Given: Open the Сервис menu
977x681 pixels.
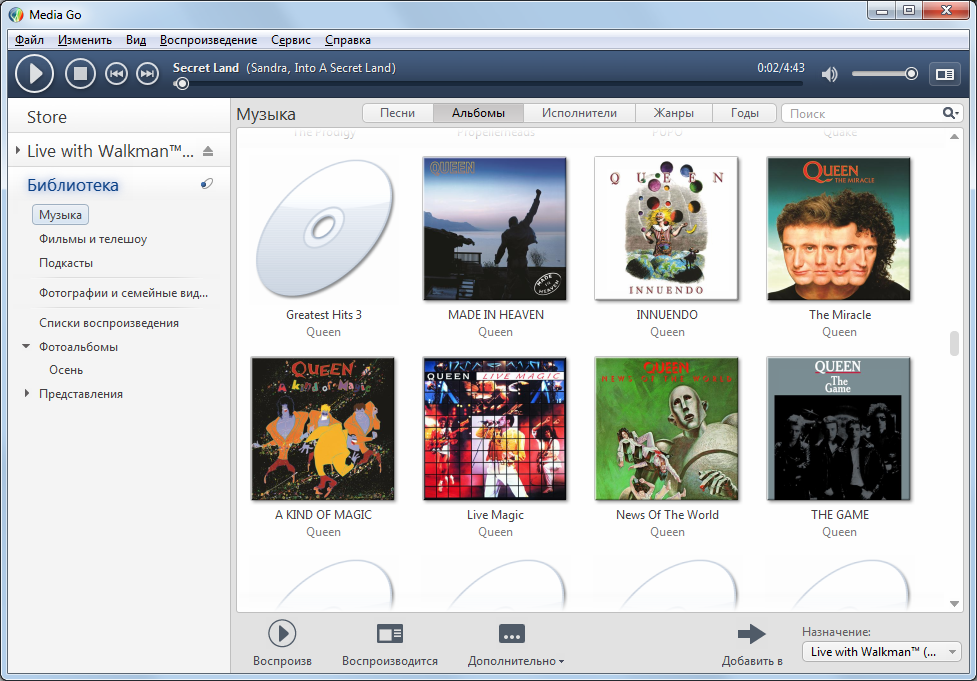Looking at the screenshot, I should click(x=290, y=40).
